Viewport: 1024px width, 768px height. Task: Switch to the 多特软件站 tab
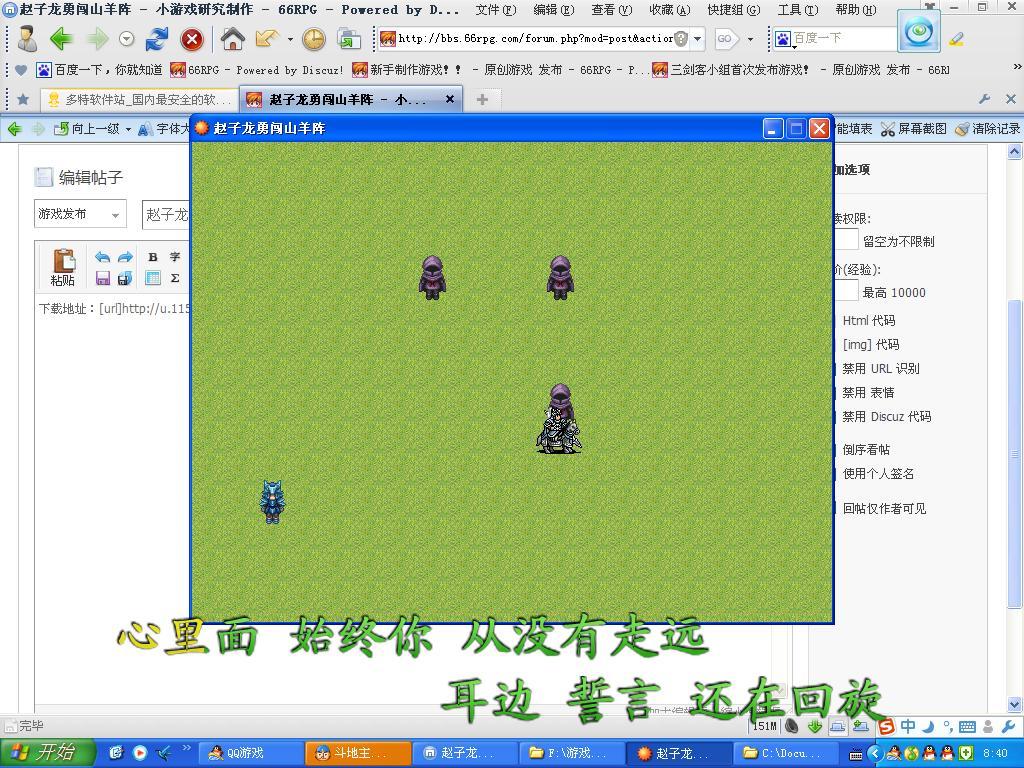139,99
